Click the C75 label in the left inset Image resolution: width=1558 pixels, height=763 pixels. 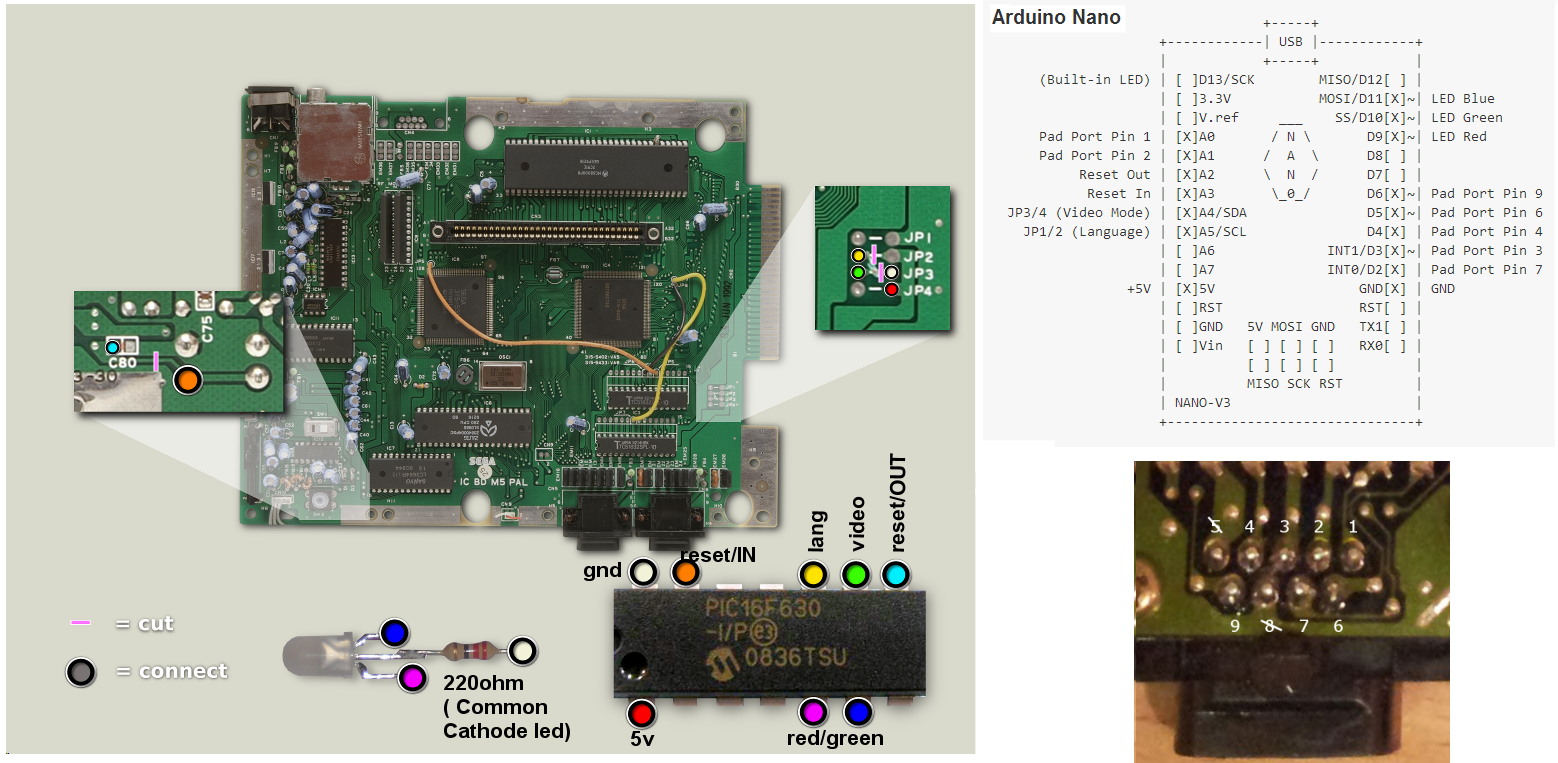pyautogui.click(x=208, y=329)
